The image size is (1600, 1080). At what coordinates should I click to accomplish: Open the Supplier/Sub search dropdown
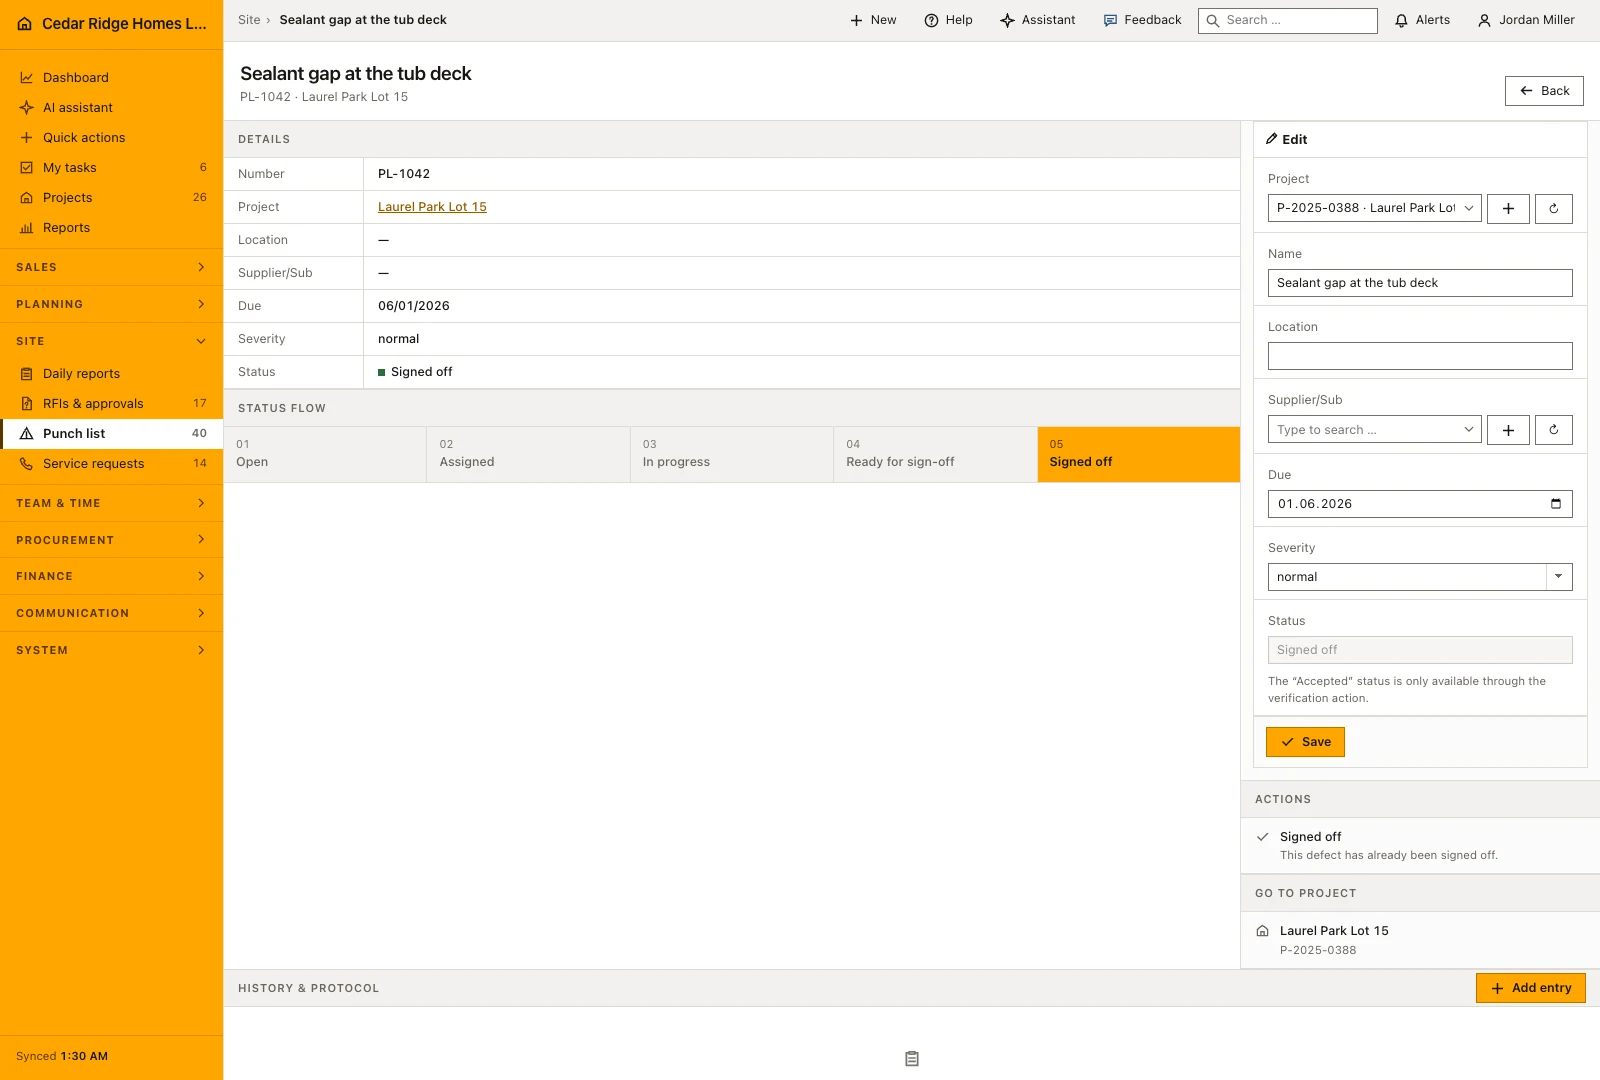(1375, 429)
